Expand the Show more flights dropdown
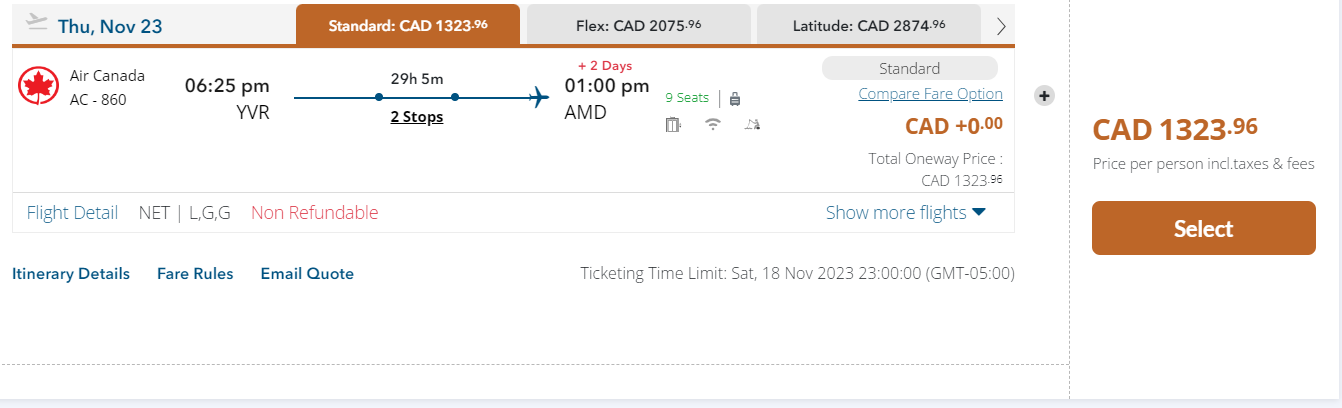 (906, 212)
